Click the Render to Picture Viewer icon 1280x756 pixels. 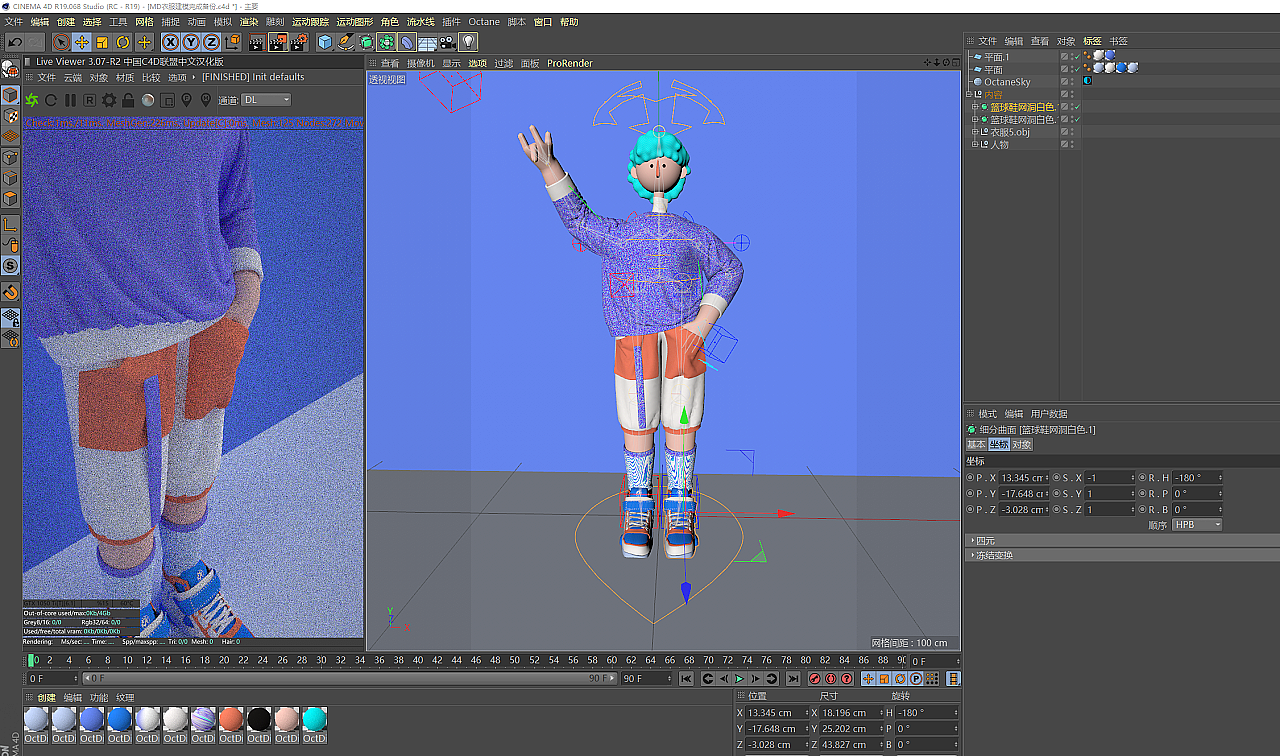(x=277, y=42)
